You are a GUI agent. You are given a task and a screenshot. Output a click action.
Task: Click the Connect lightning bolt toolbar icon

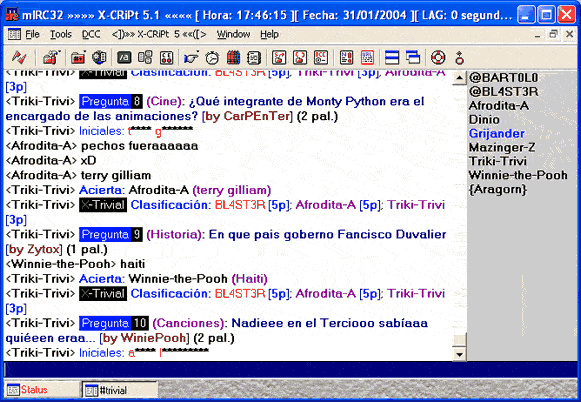point(19,57)
